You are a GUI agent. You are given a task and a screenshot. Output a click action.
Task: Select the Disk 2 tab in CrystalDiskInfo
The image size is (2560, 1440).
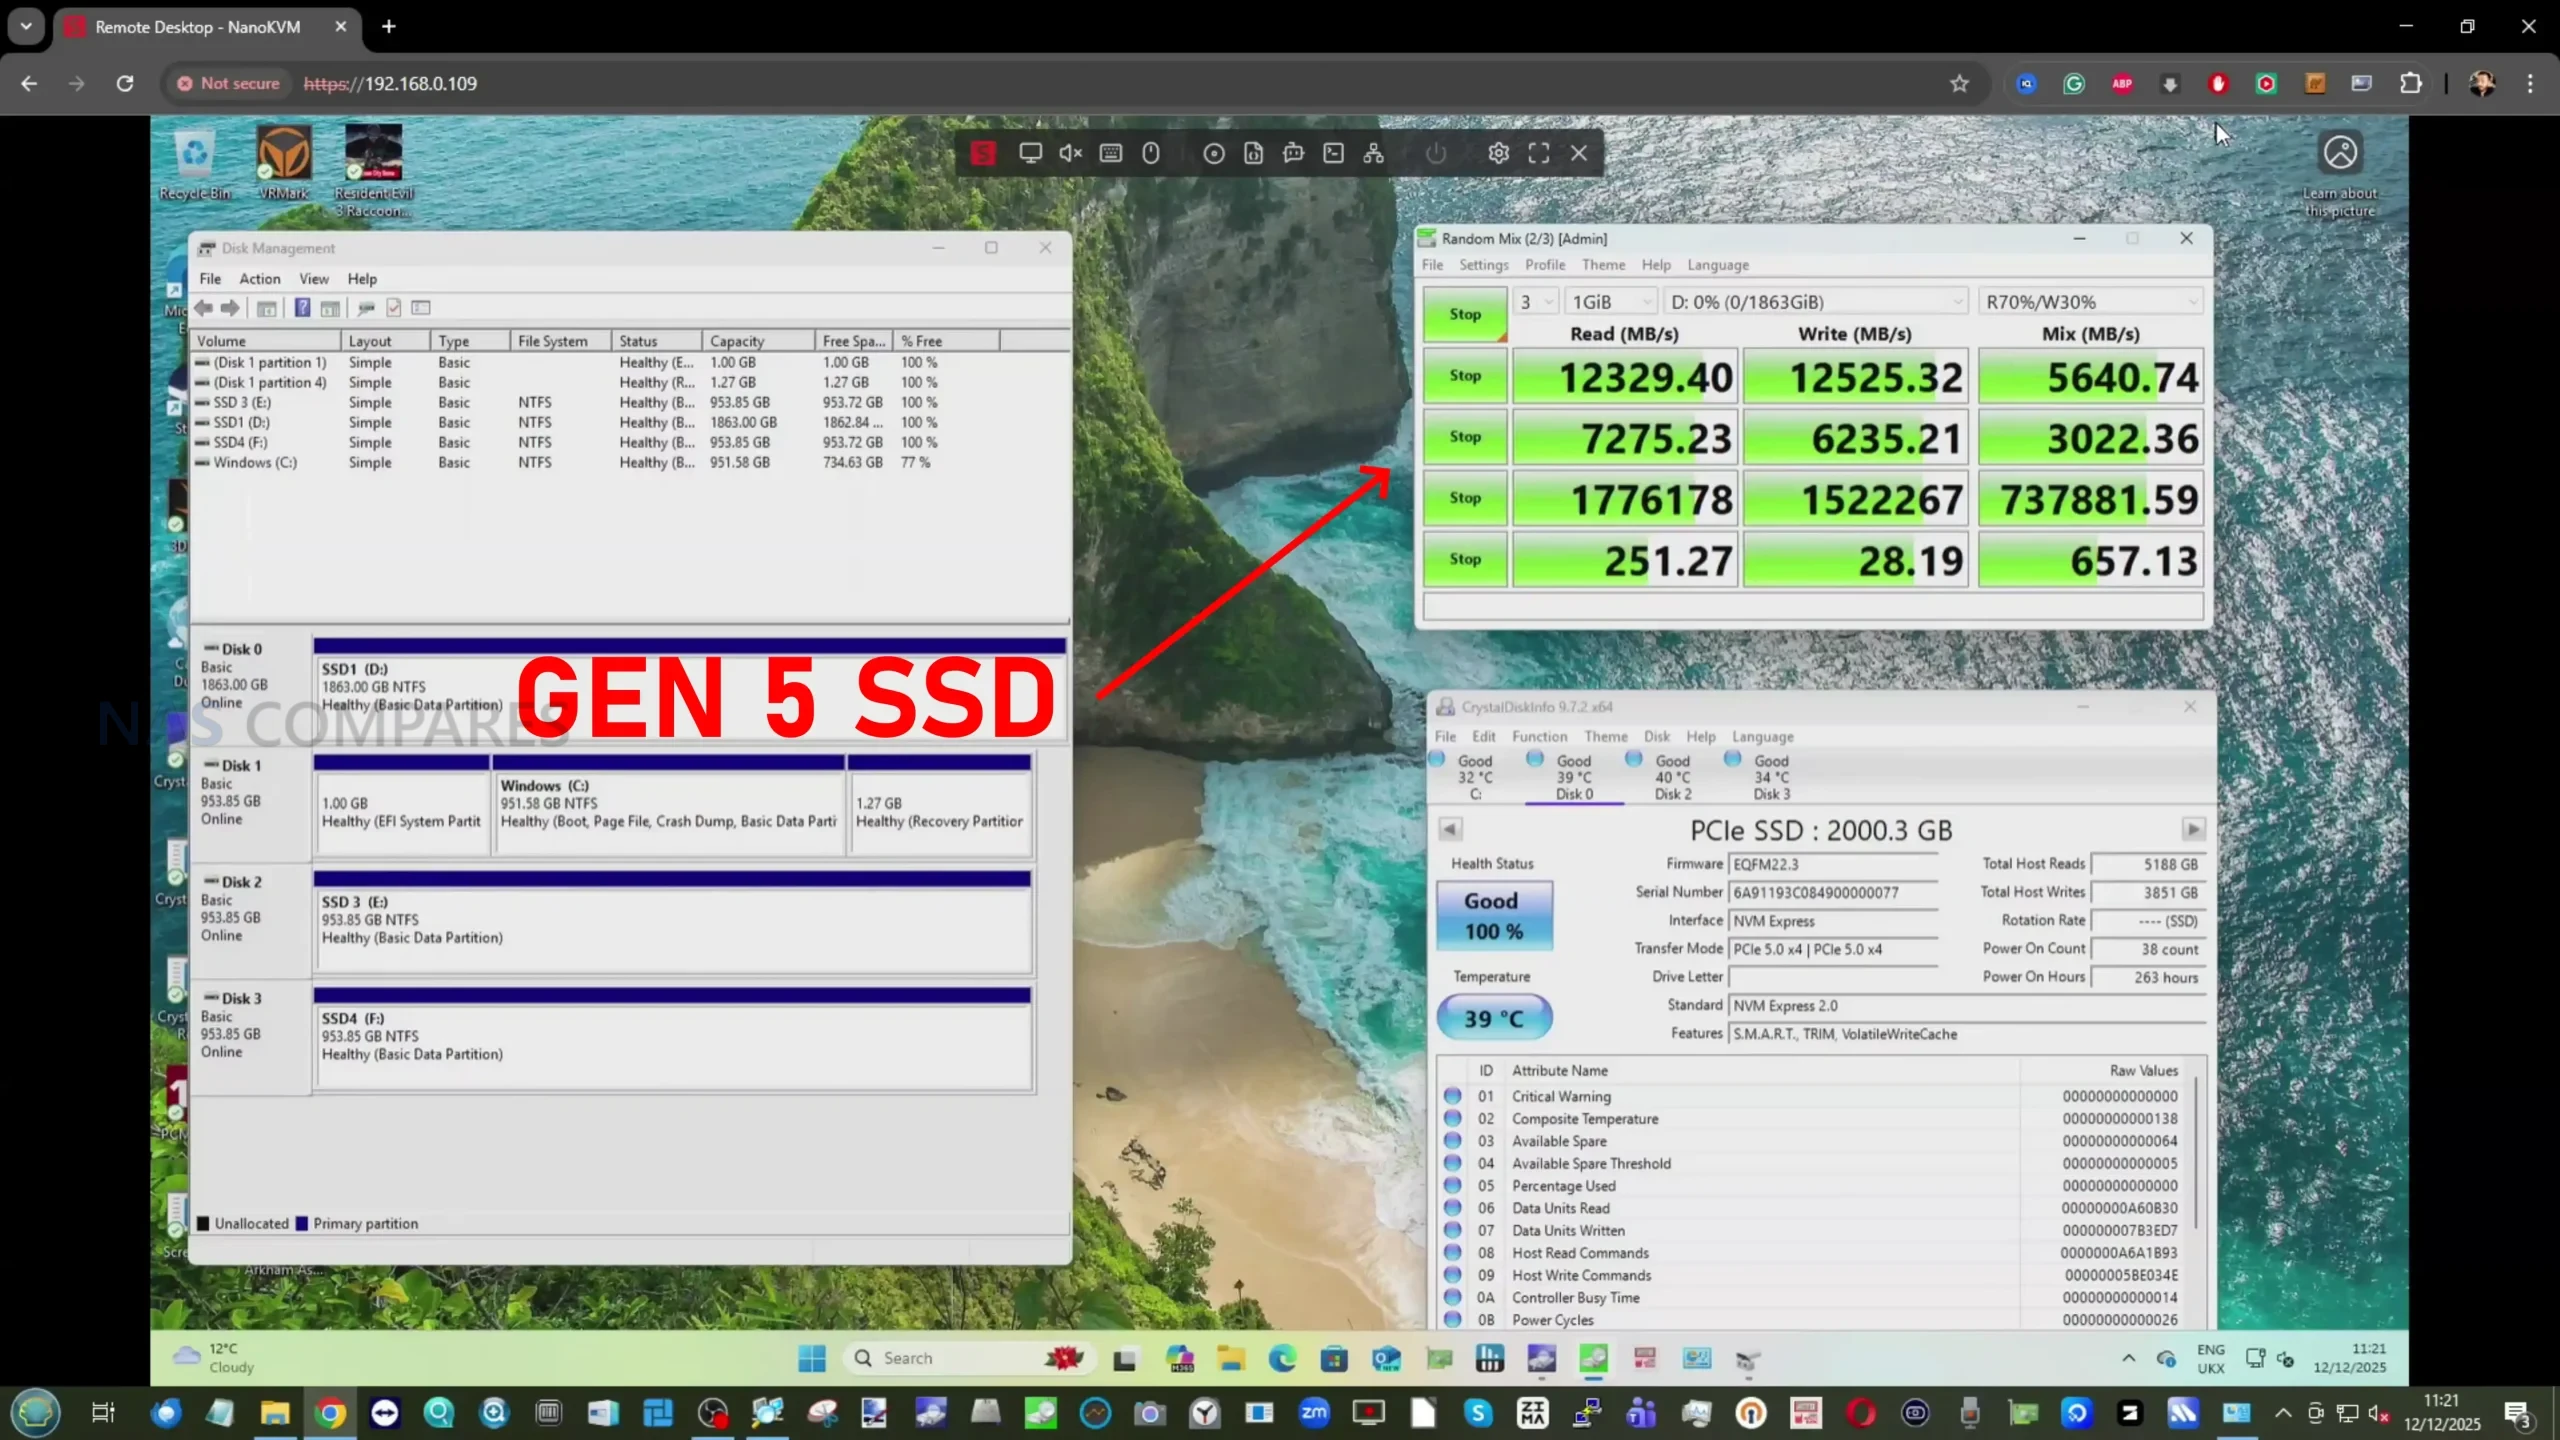pyautogui.click(x=1672, y=777)
